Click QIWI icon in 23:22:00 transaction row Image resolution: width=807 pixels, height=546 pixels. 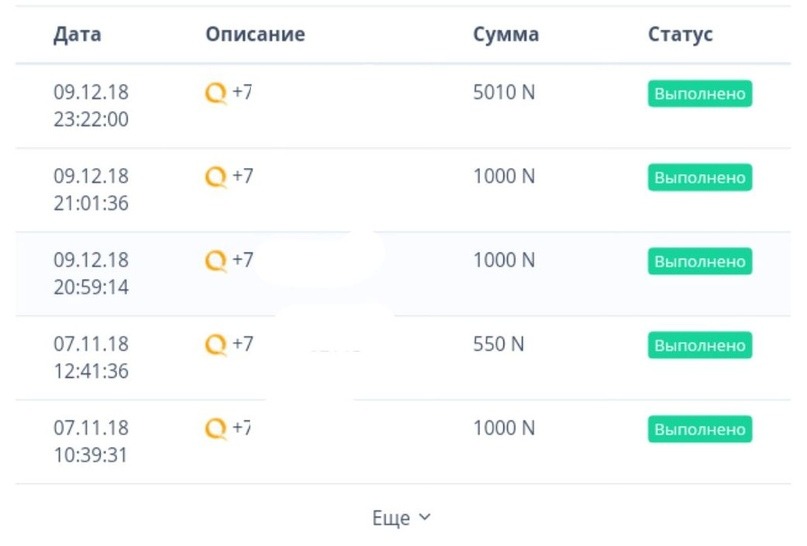click(216, 94)
